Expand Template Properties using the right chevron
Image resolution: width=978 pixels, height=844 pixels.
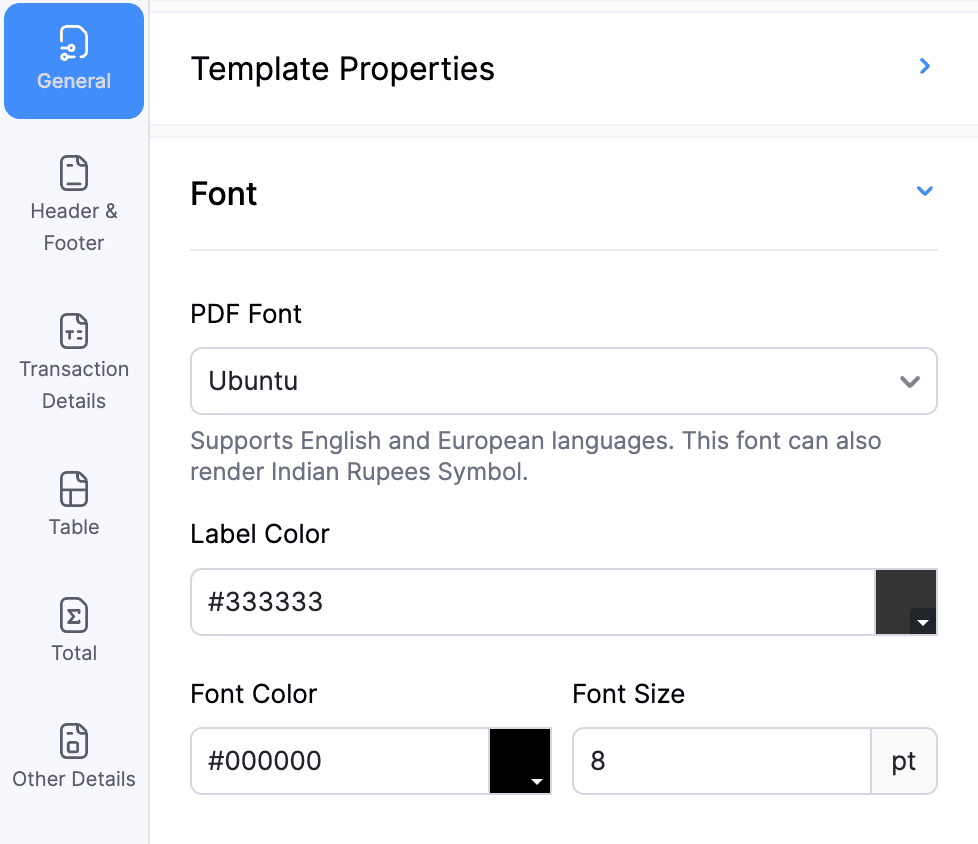tap(925, 67)
